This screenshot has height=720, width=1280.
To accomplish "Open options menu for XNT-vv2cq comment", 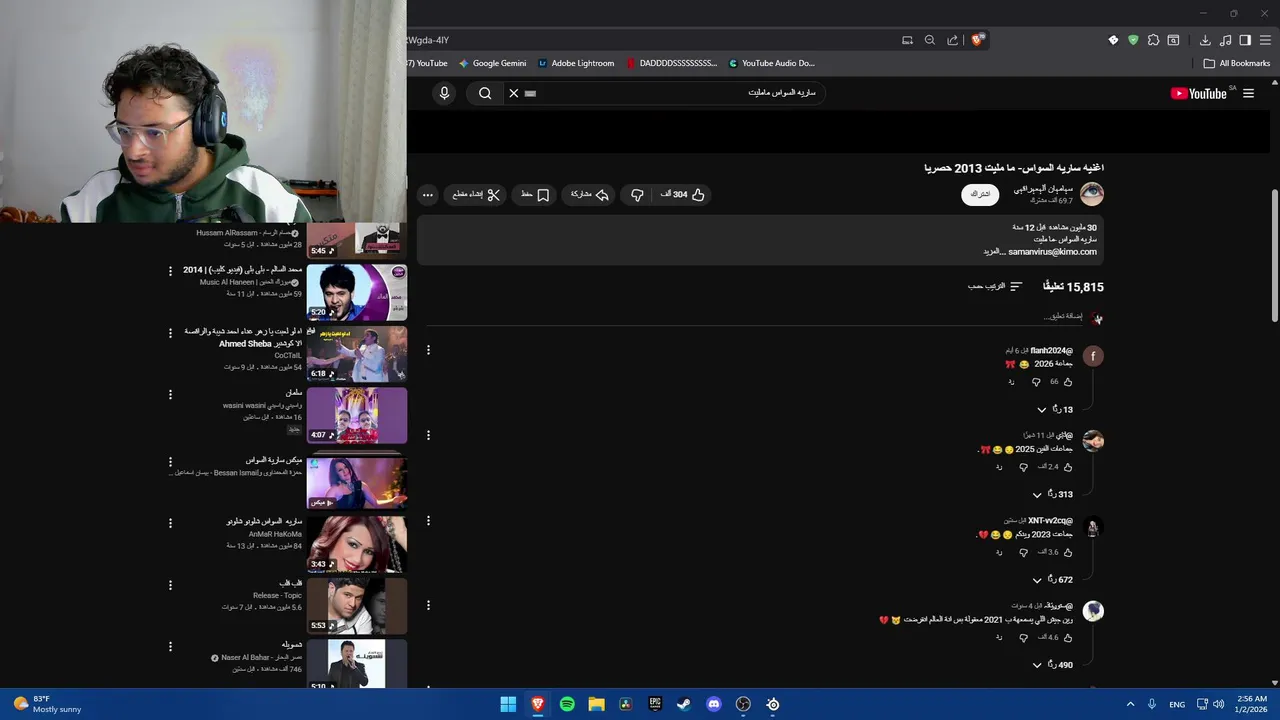I will (x=428, y=521).
